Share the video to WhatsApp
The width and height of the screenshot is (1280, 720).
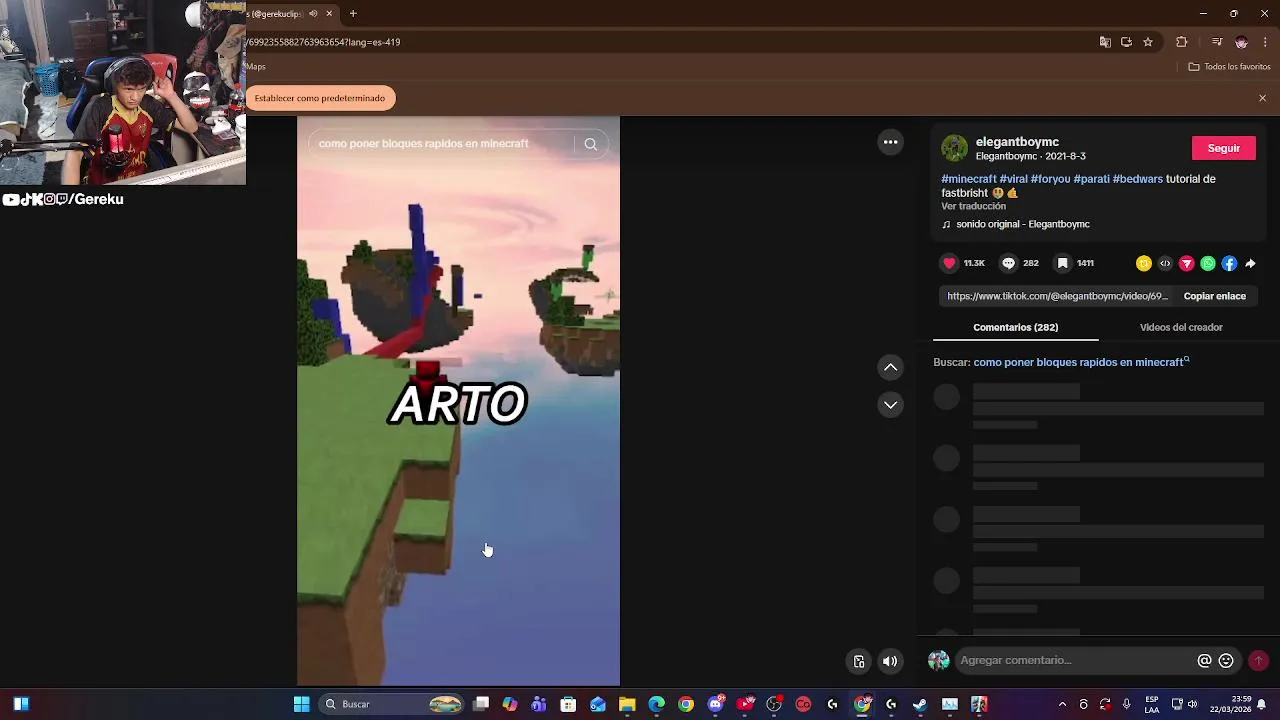[1208, 264]
